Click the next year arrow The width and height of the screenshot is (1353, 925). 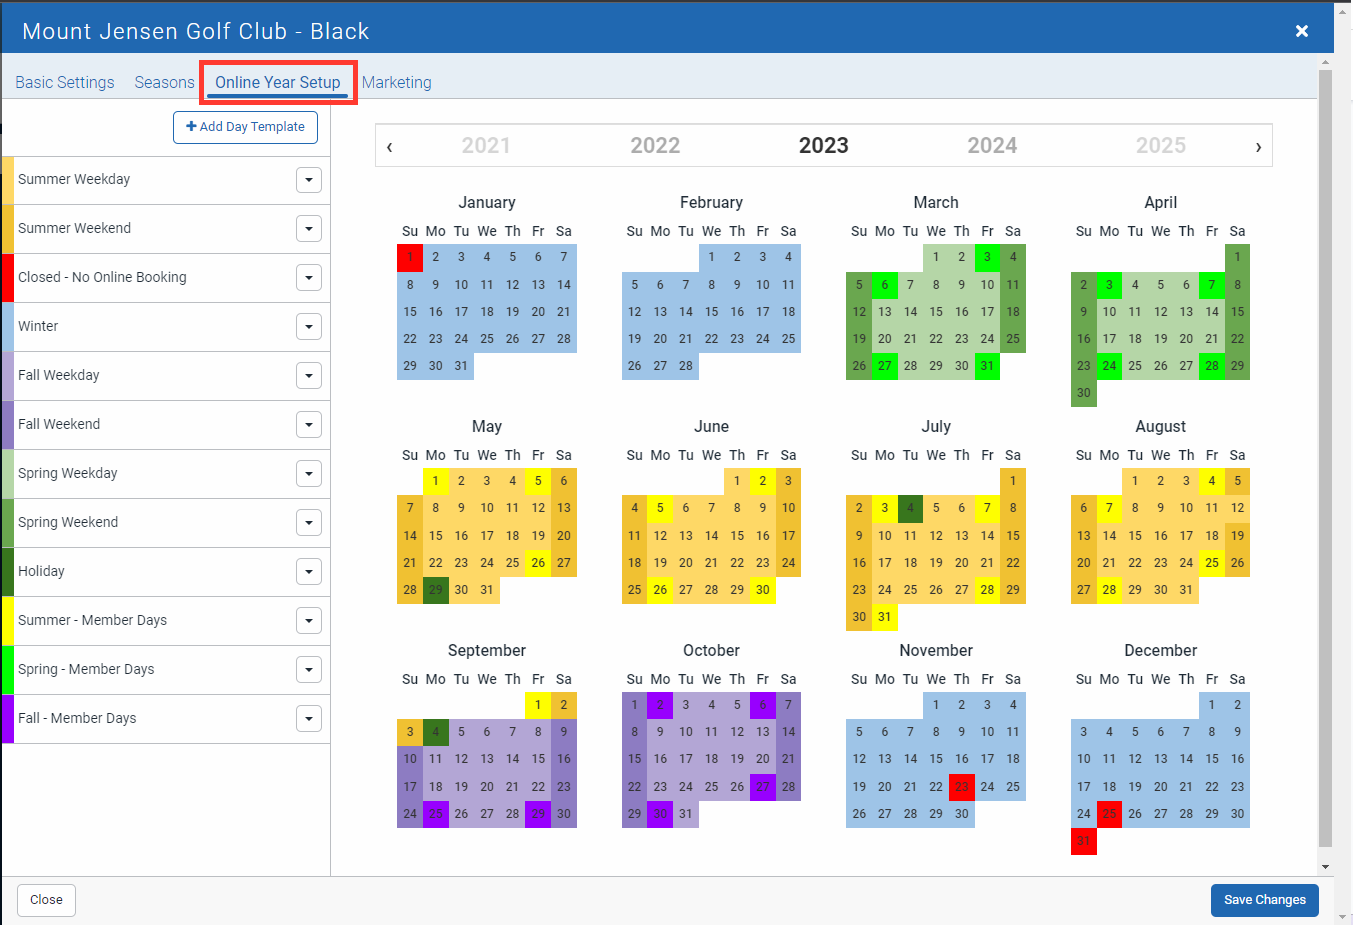[1258, 147]
